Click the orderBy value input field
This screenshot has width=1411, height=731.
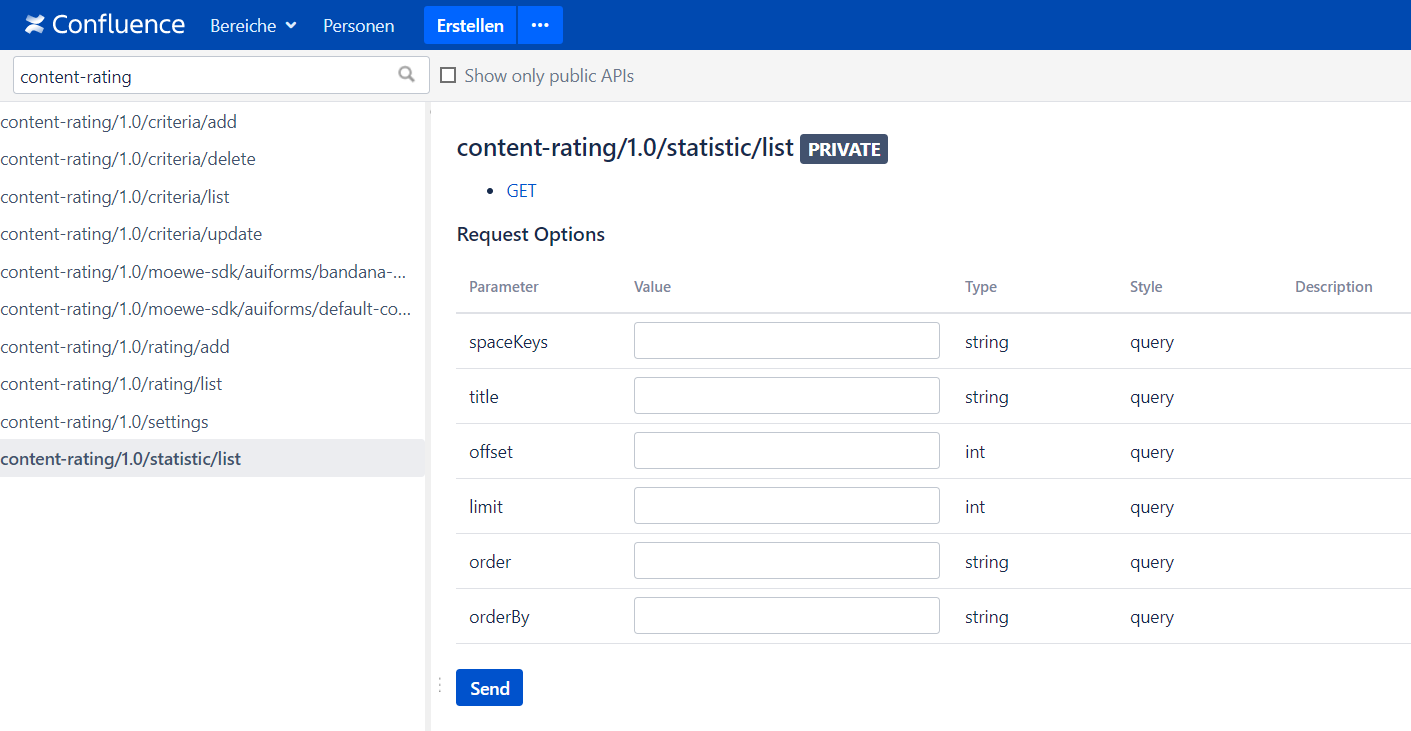tap(786, 616)
